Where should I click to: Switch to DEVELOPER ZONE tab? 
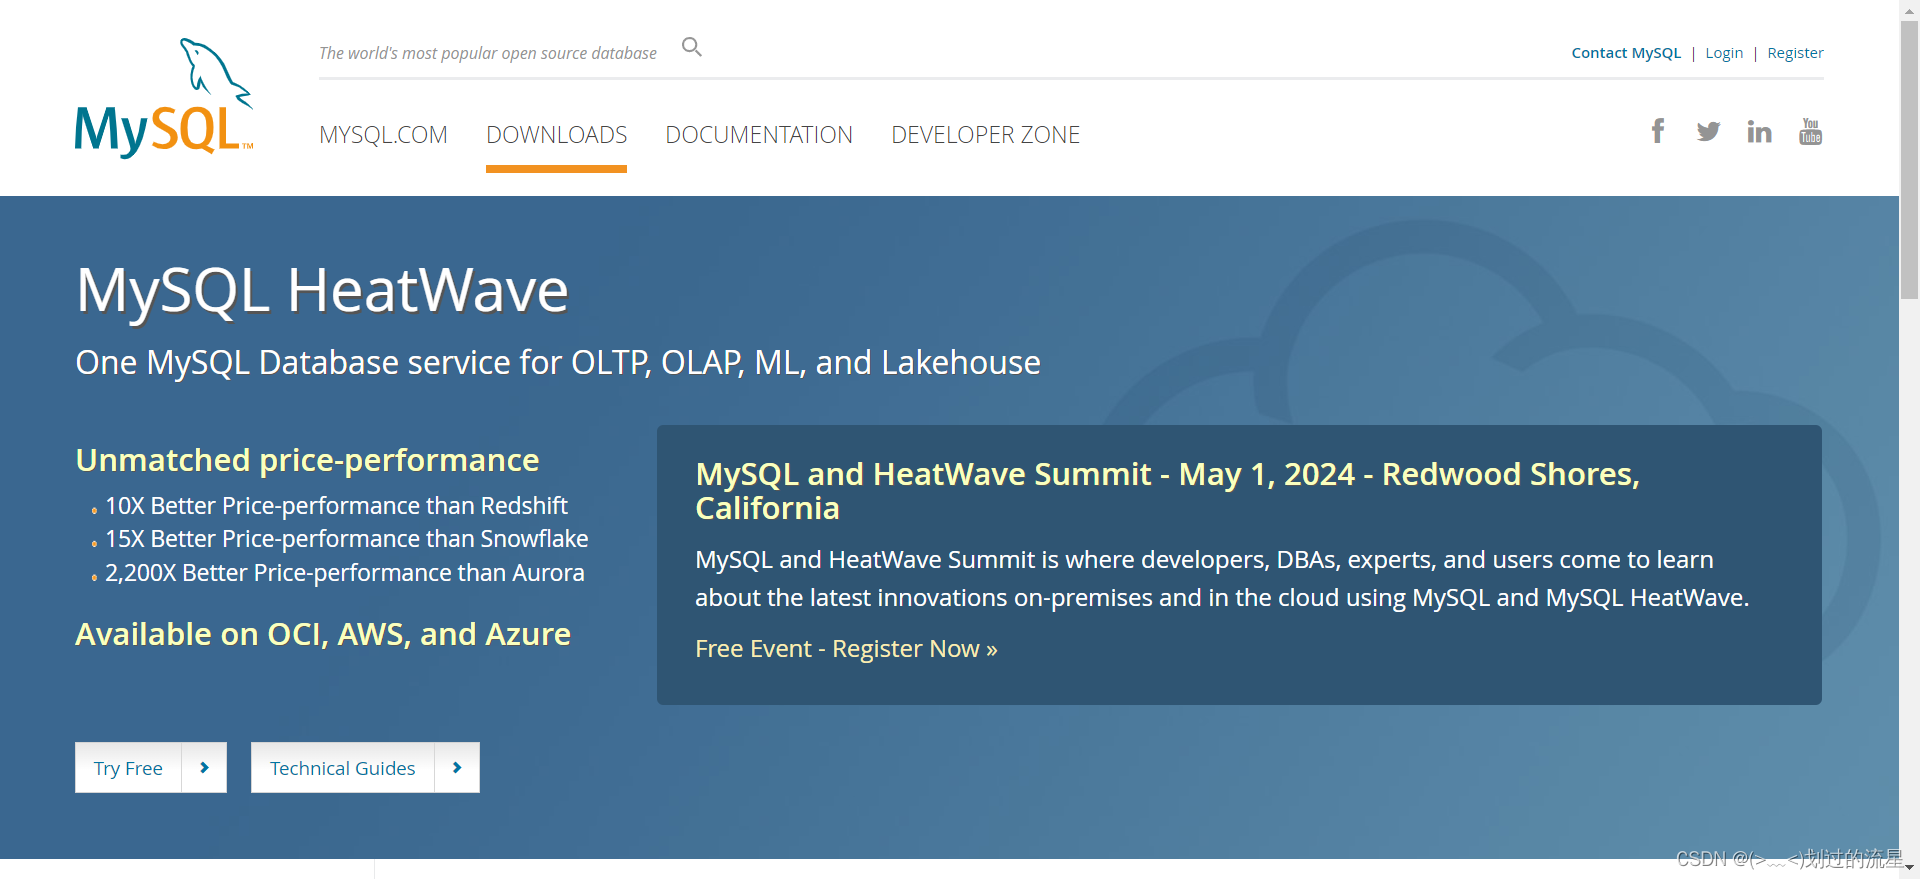point(986,135)
